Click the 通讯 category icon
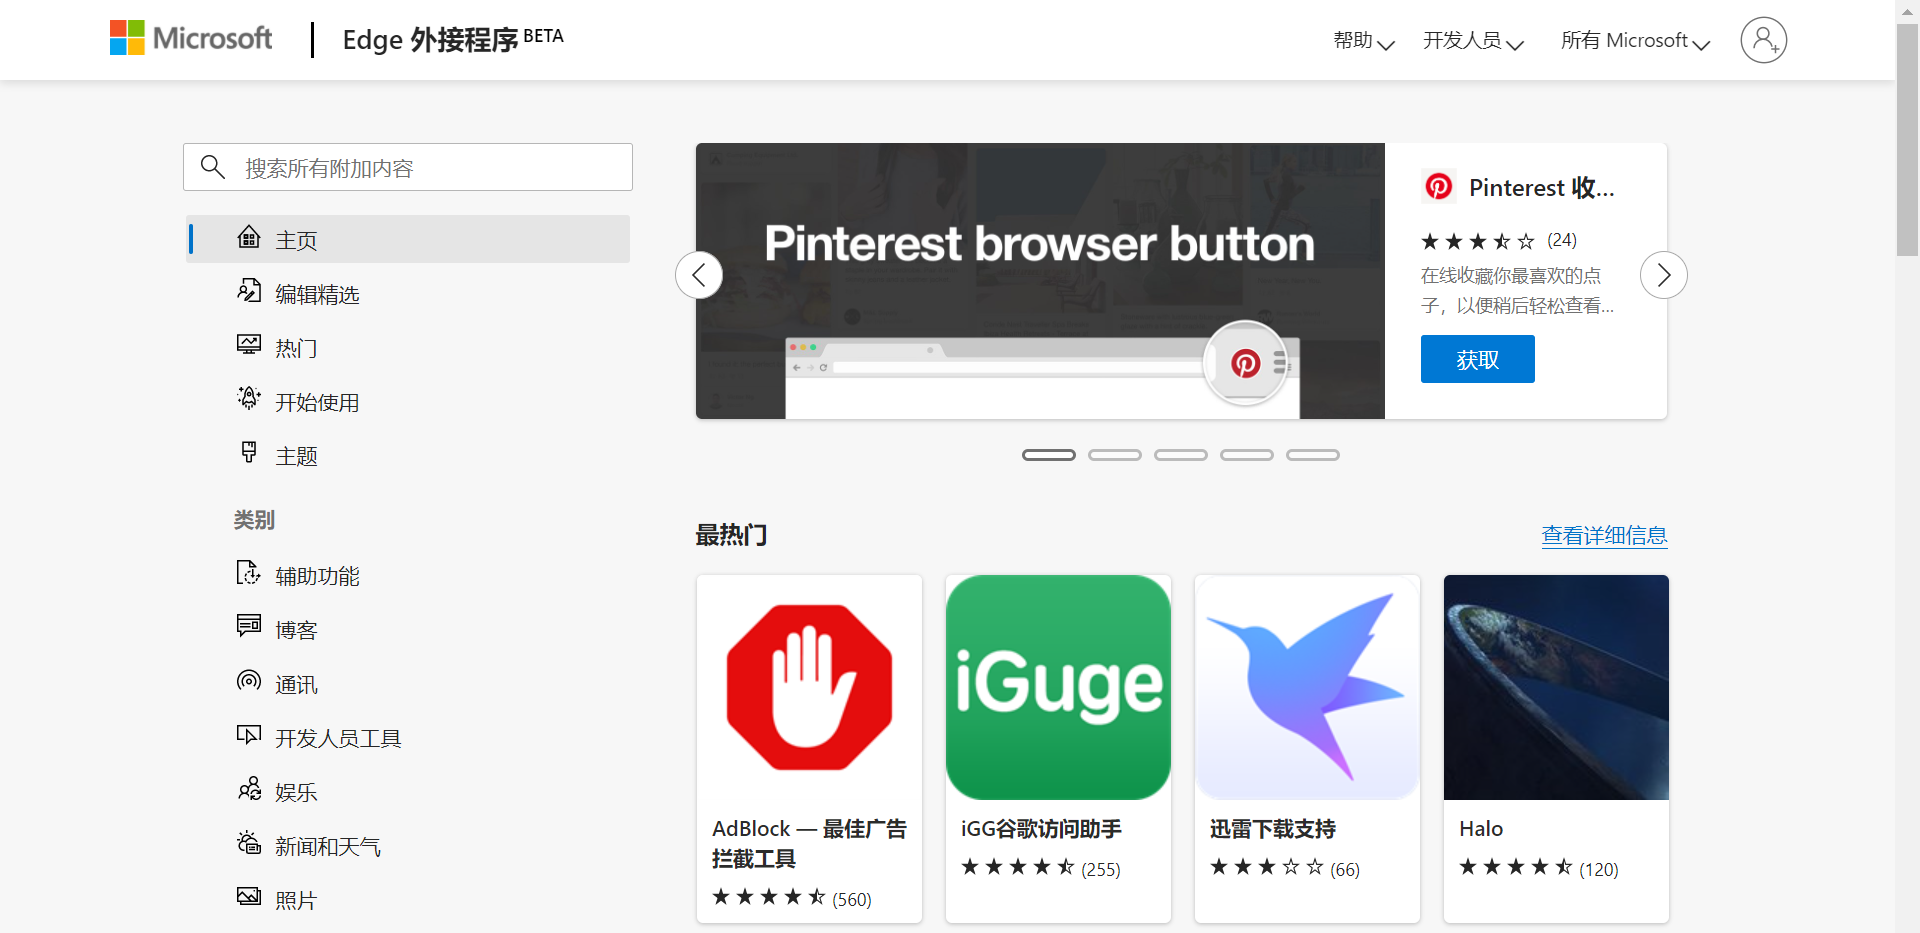This screenshot has height=933, width=1920. [x=249, y=680]
